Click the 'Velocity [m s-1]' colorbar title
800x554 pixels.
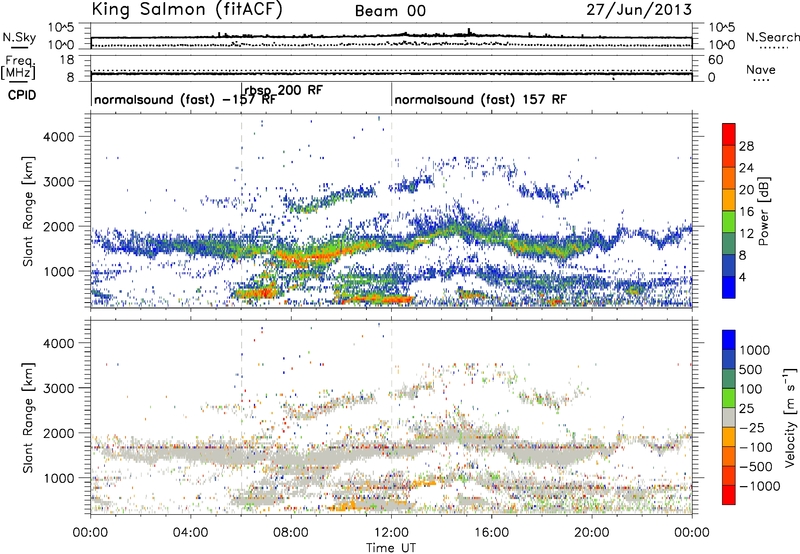pos(790,417)
